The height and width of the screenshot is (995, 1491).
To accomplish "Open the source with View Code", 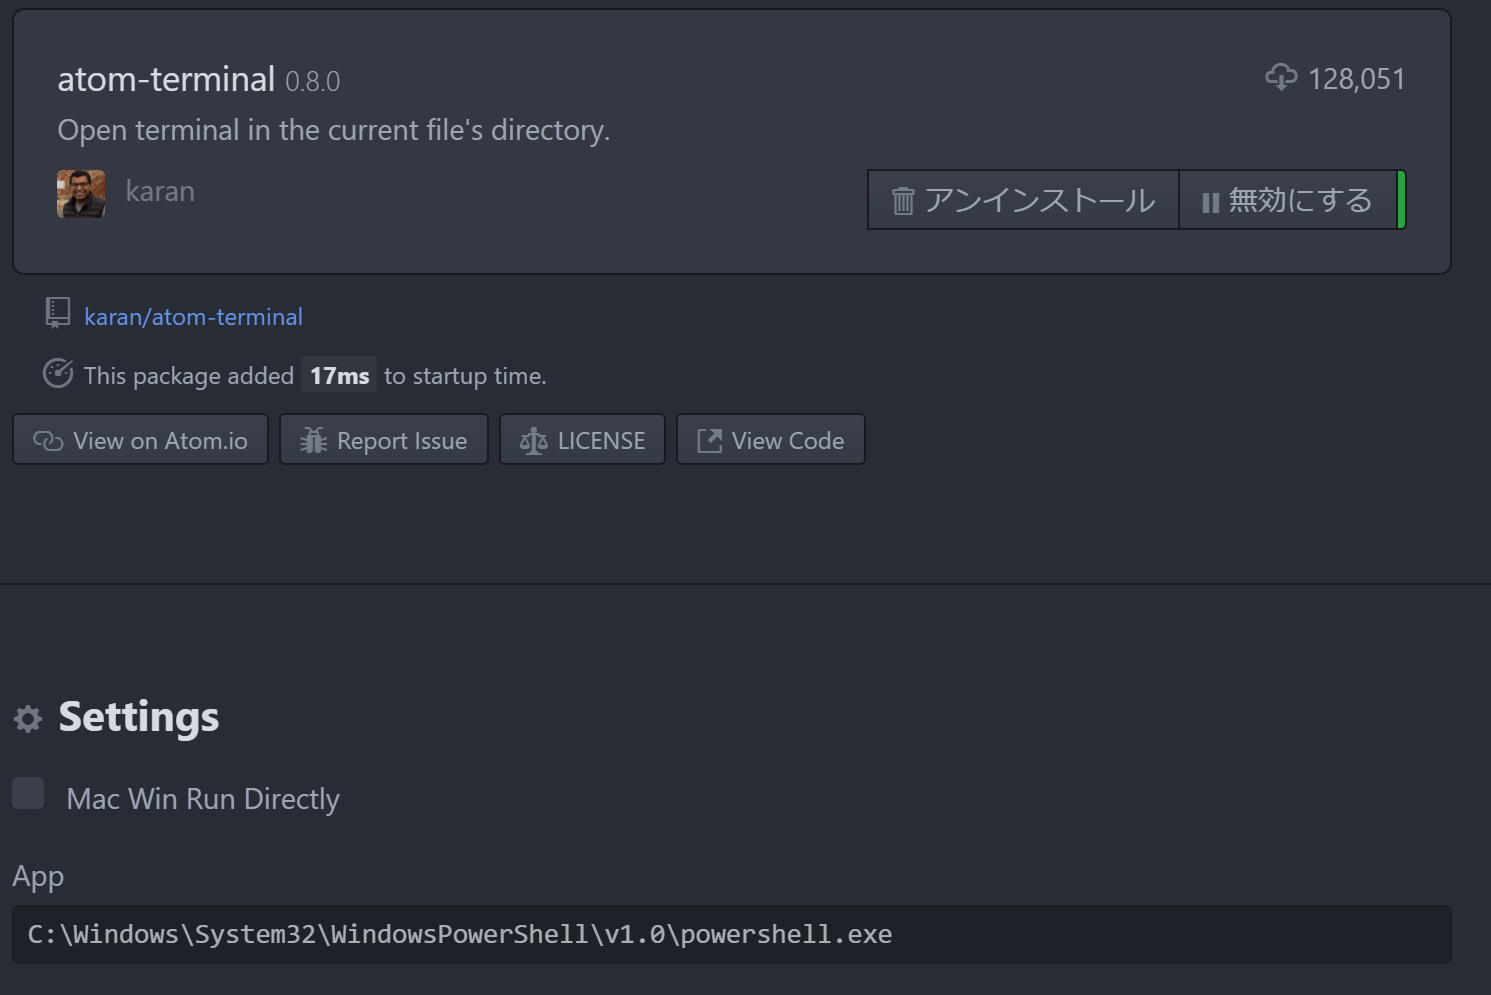I will click(x=770, y=440).
